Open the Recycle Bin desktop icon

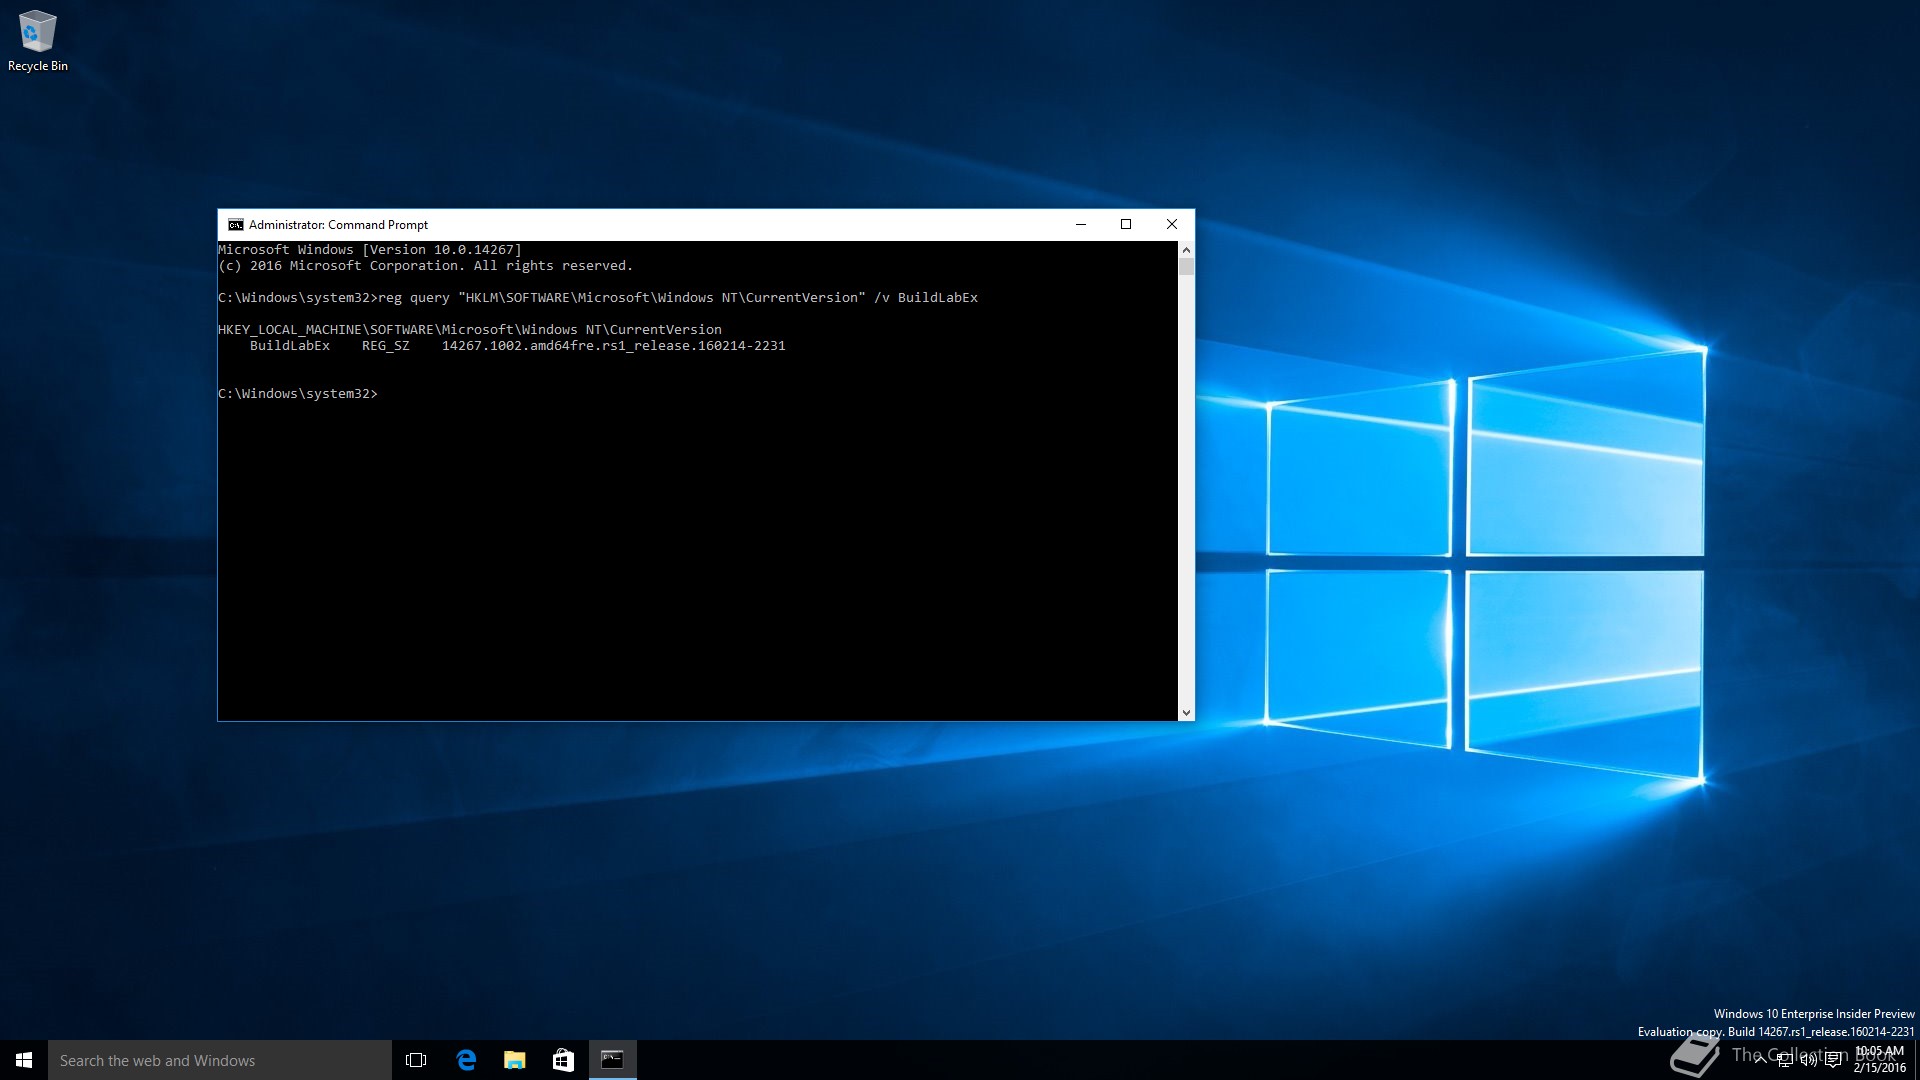(x=37, y=41)
